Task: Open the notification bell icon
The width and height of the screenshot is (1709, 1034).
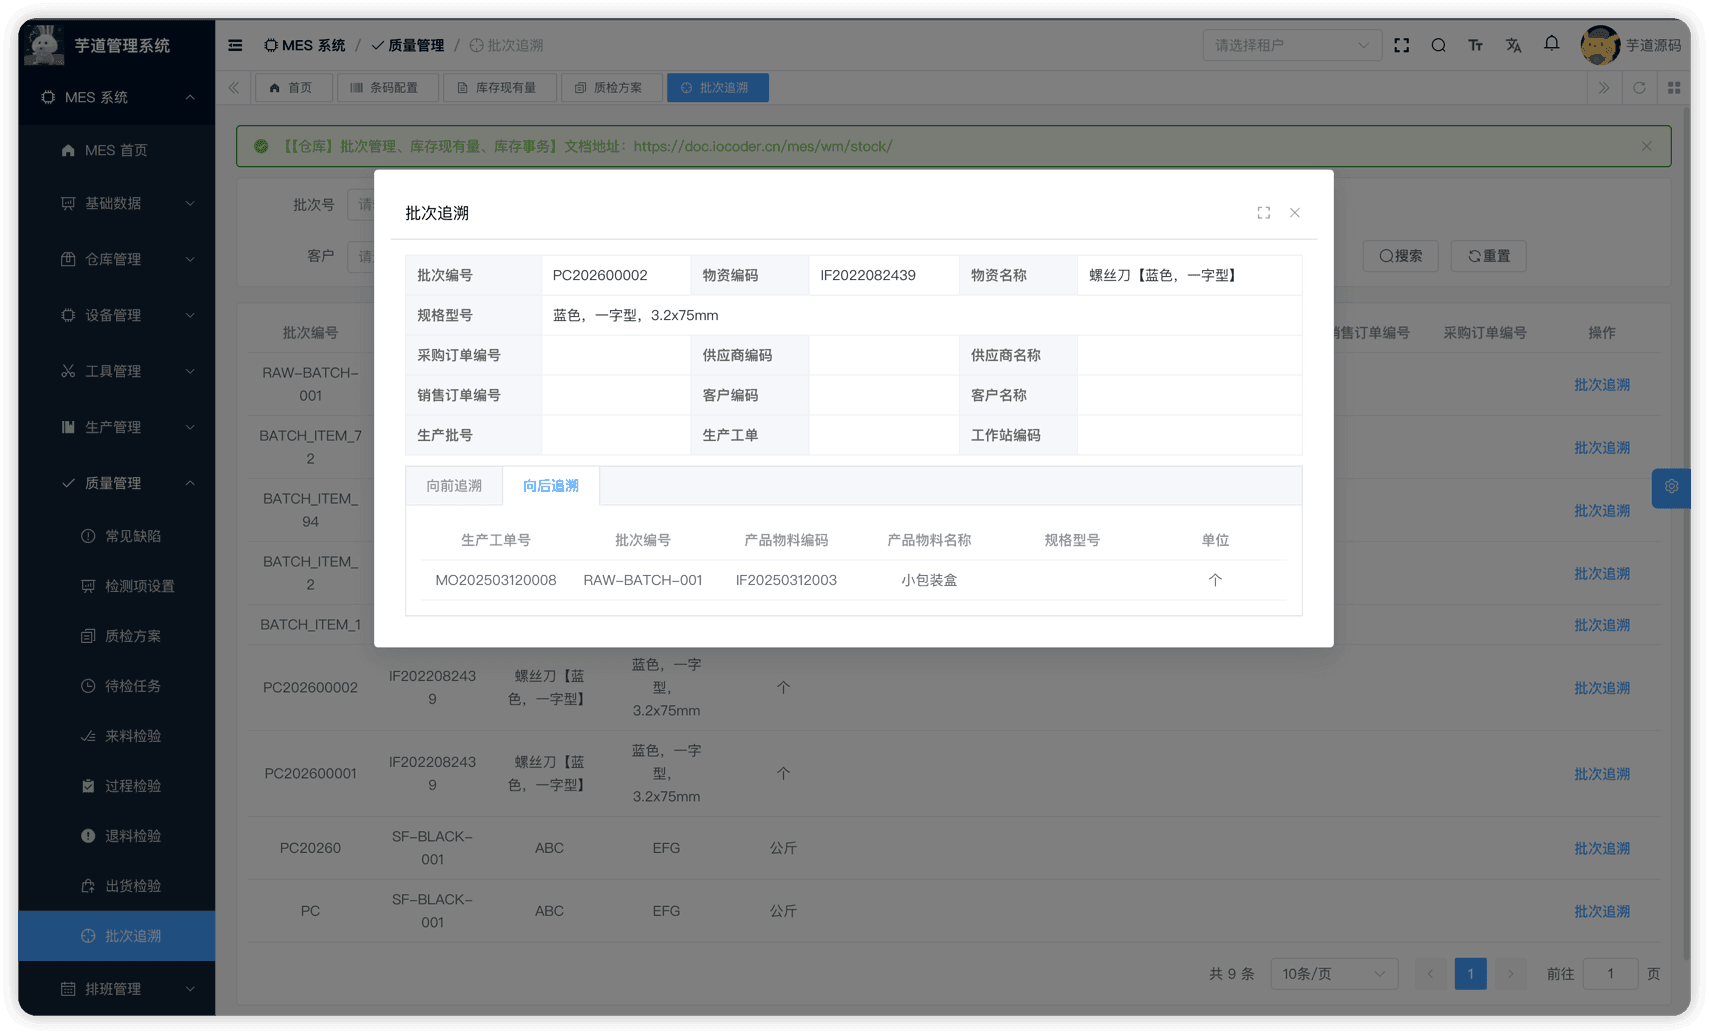Action: [1551, 45]
